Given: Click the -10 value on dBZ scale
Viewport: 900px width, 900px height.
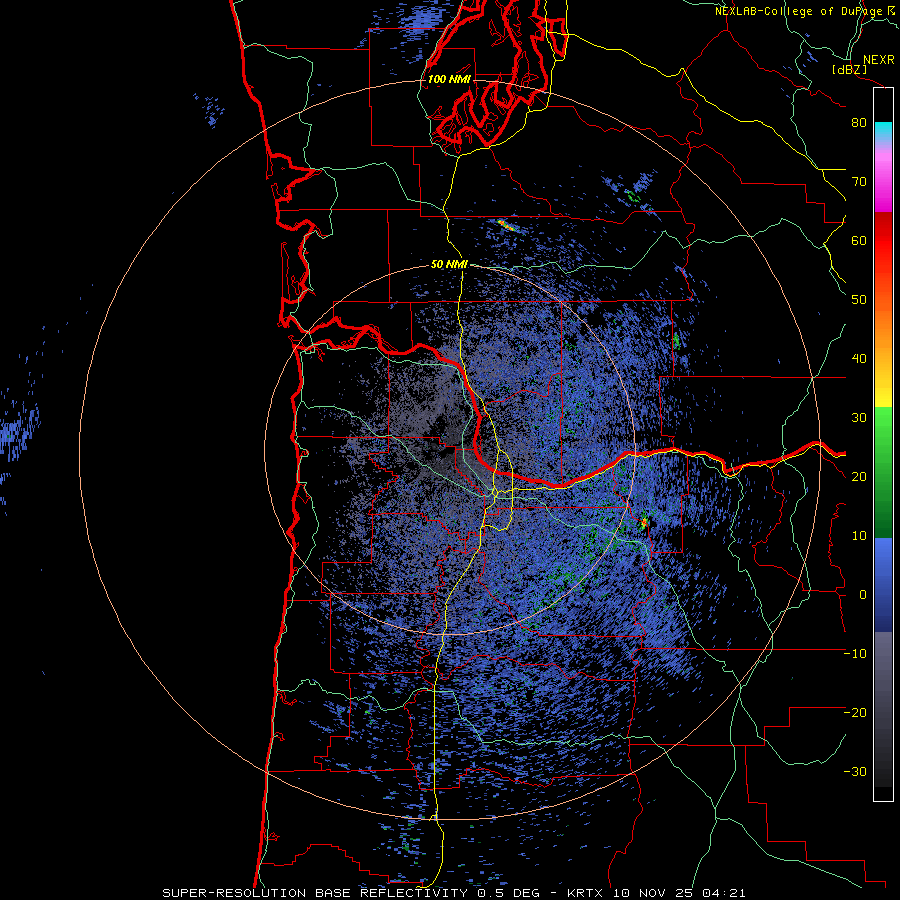Looking at the screenshot, I should click(x=855, y=653).
